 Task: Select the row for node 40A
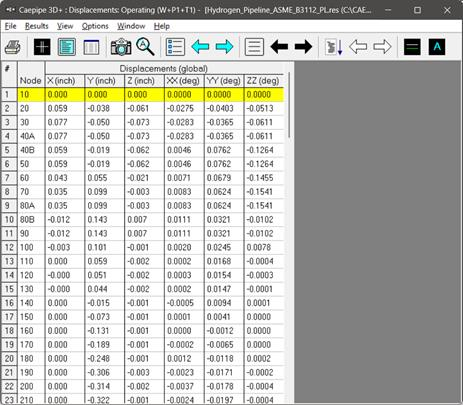[143, 136]
